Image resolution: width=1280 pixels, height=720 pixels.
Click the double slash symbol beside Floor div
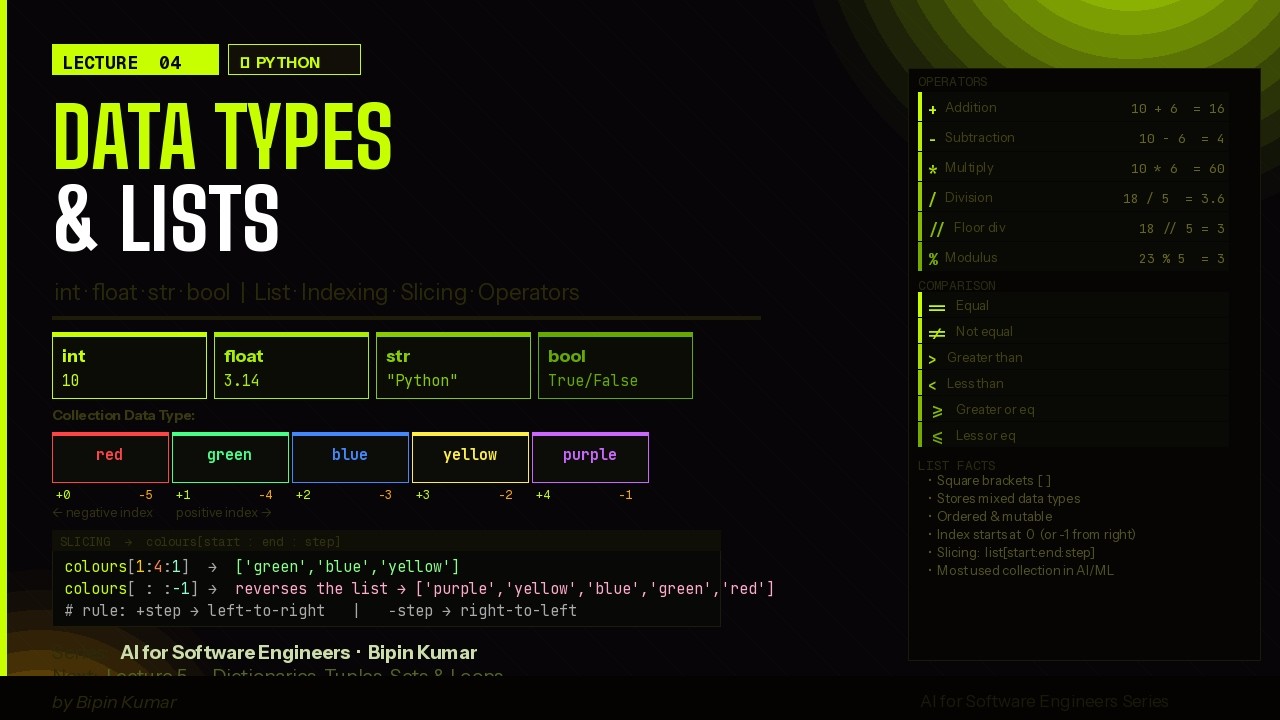click(x=937, y=229)
